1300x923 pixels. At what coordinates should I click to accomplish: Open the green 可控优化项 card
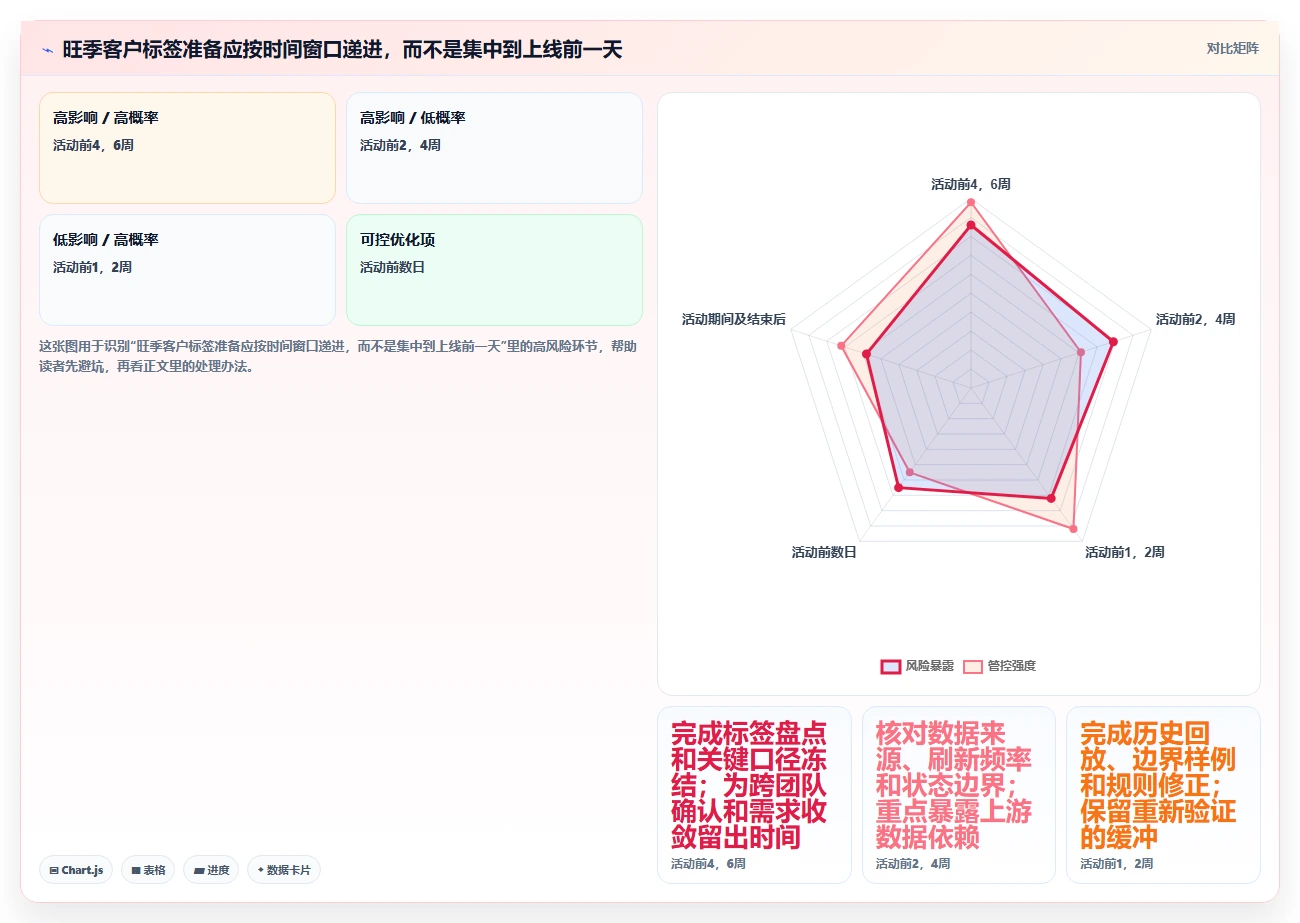[494, 270]
